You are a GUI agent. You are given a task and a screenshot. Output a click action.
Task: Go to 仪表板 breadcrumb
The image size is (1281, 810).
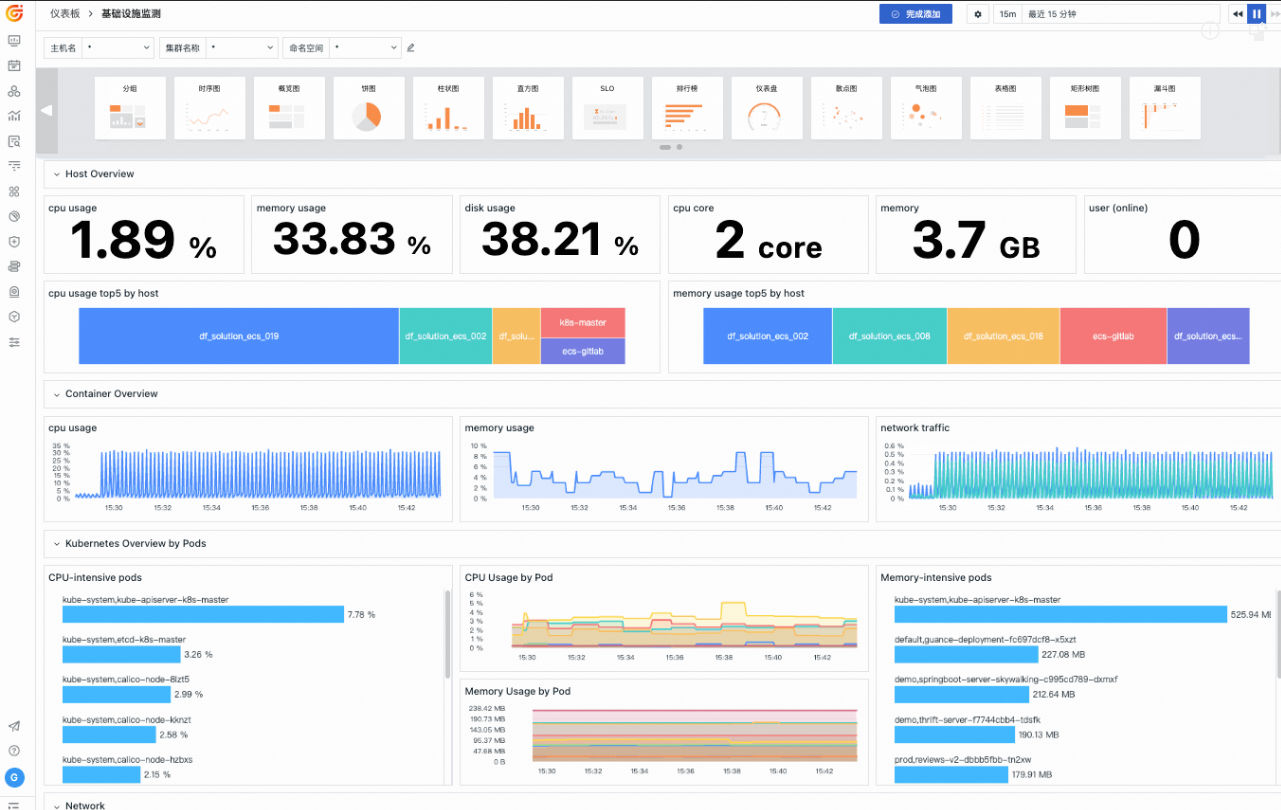66,14
